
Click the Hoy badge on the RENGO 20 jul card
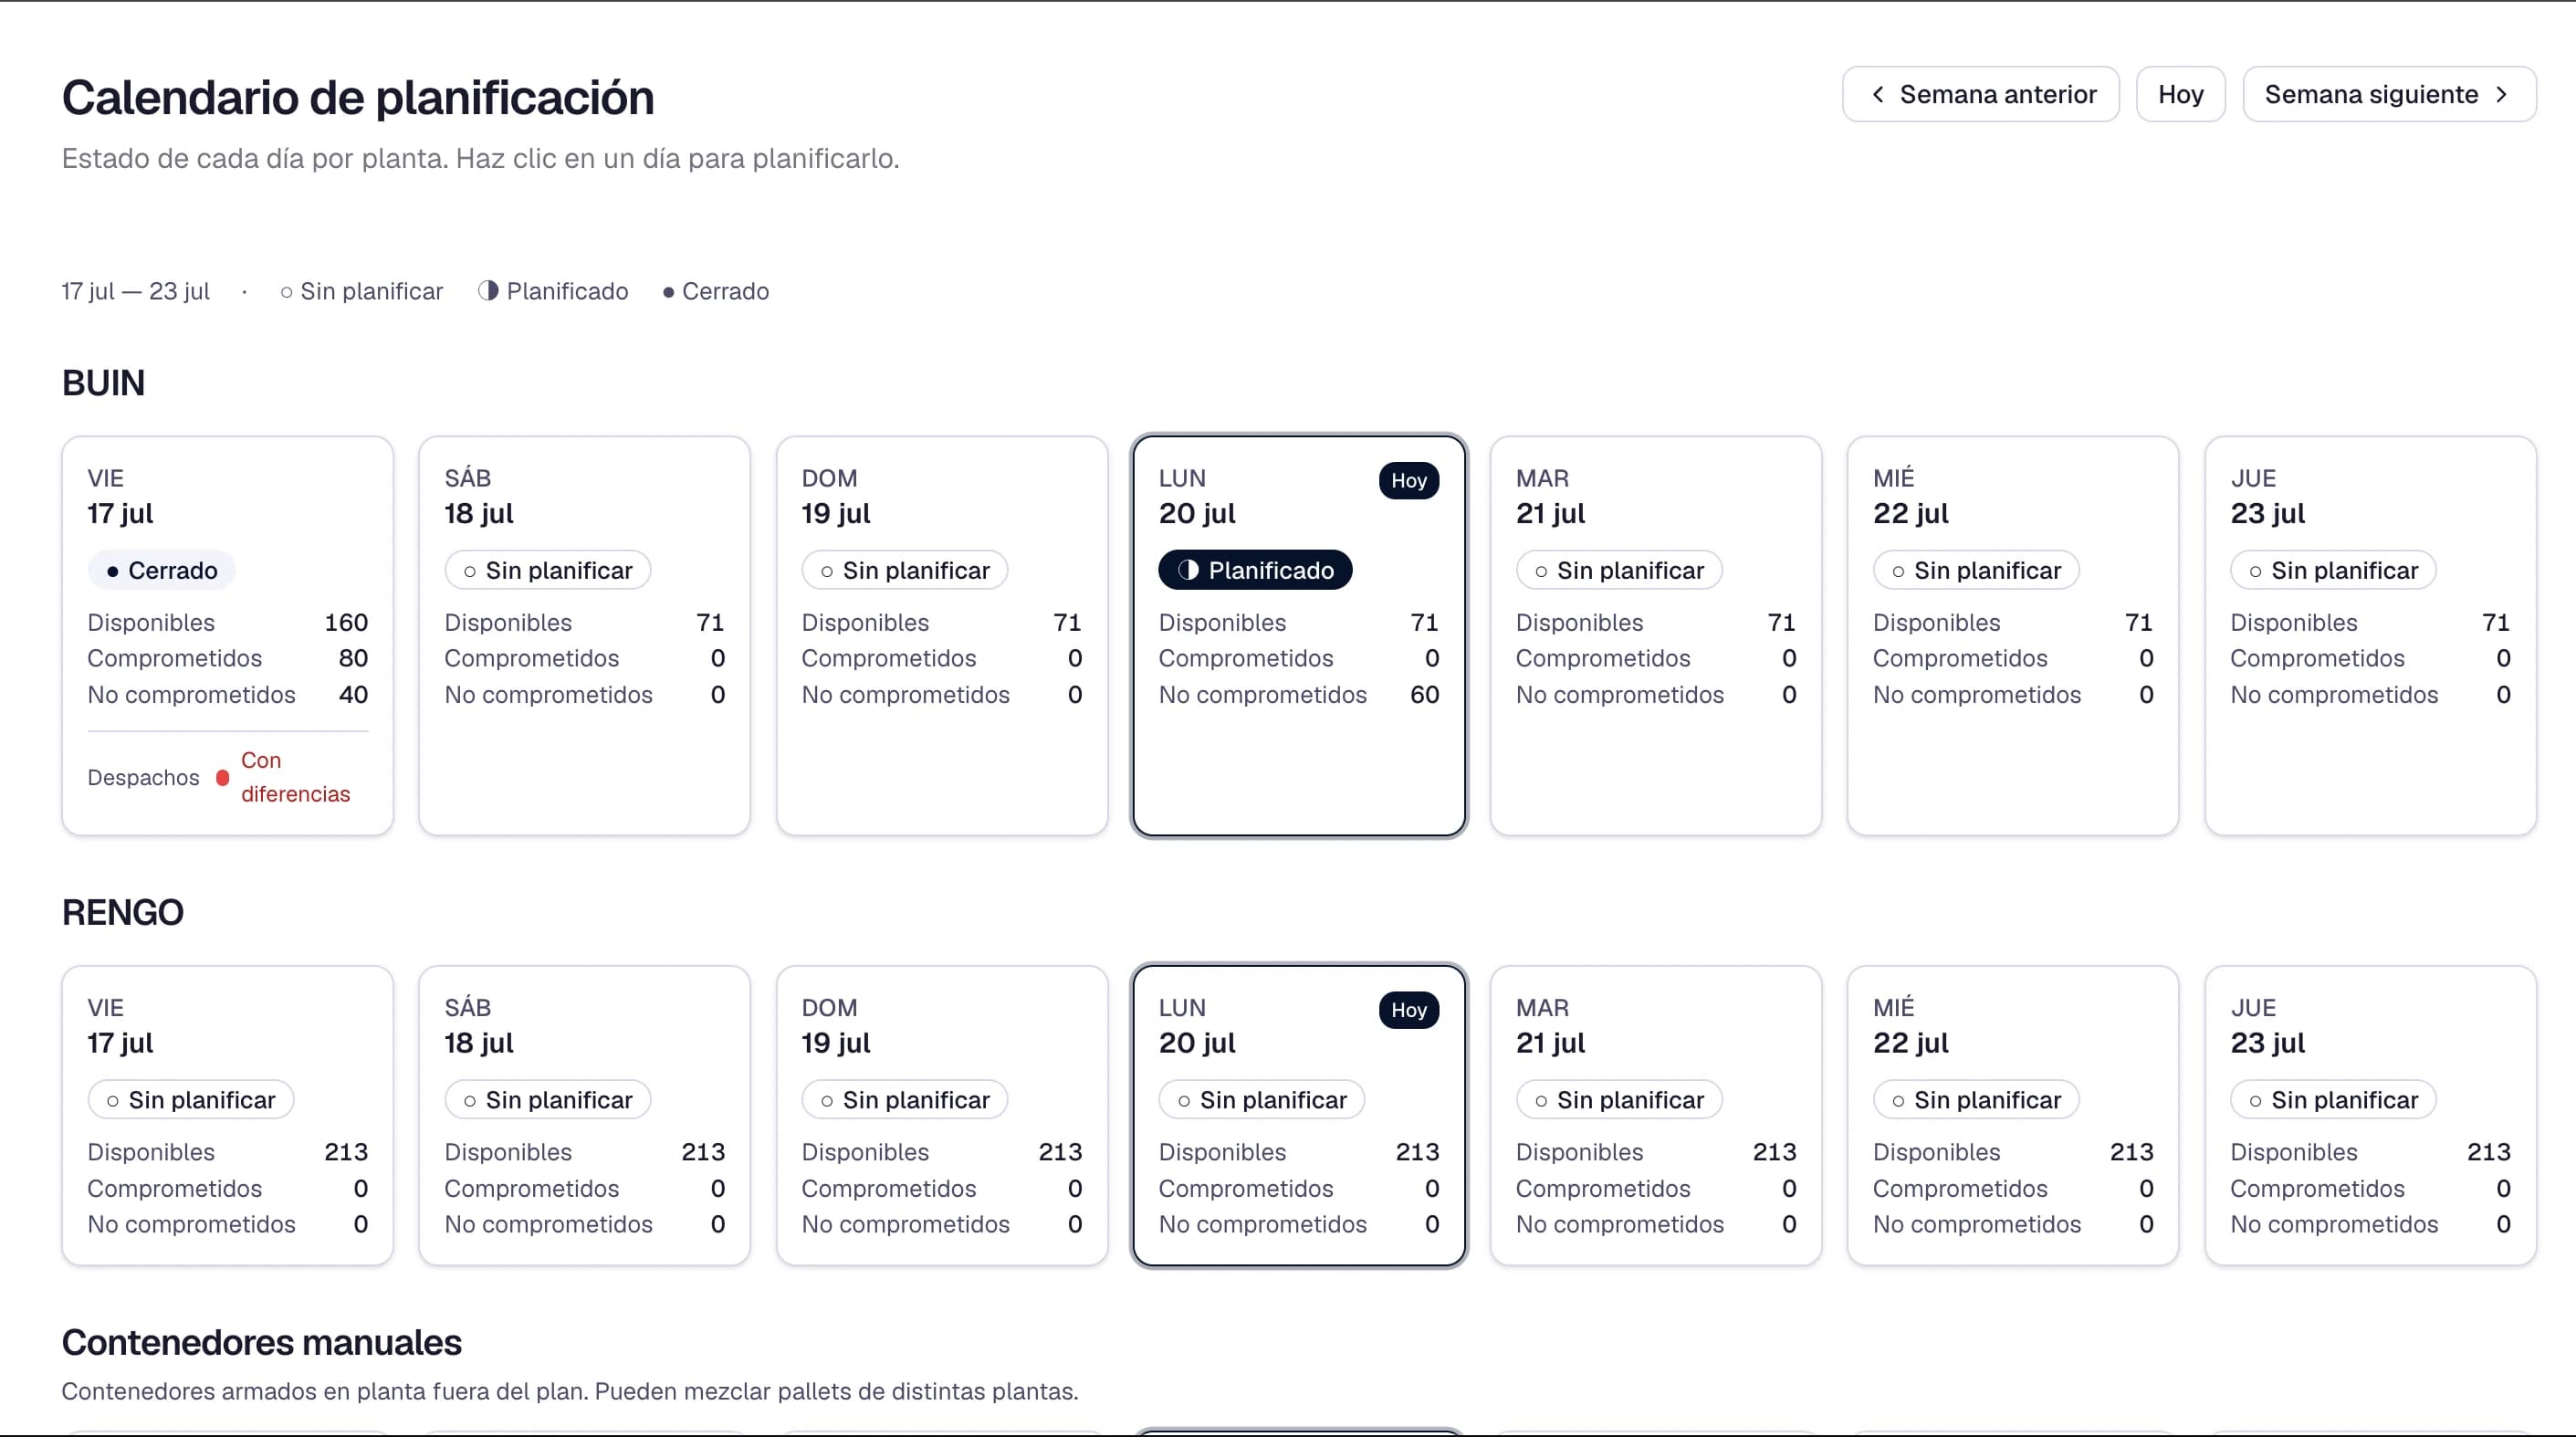click(1408, 1010)
